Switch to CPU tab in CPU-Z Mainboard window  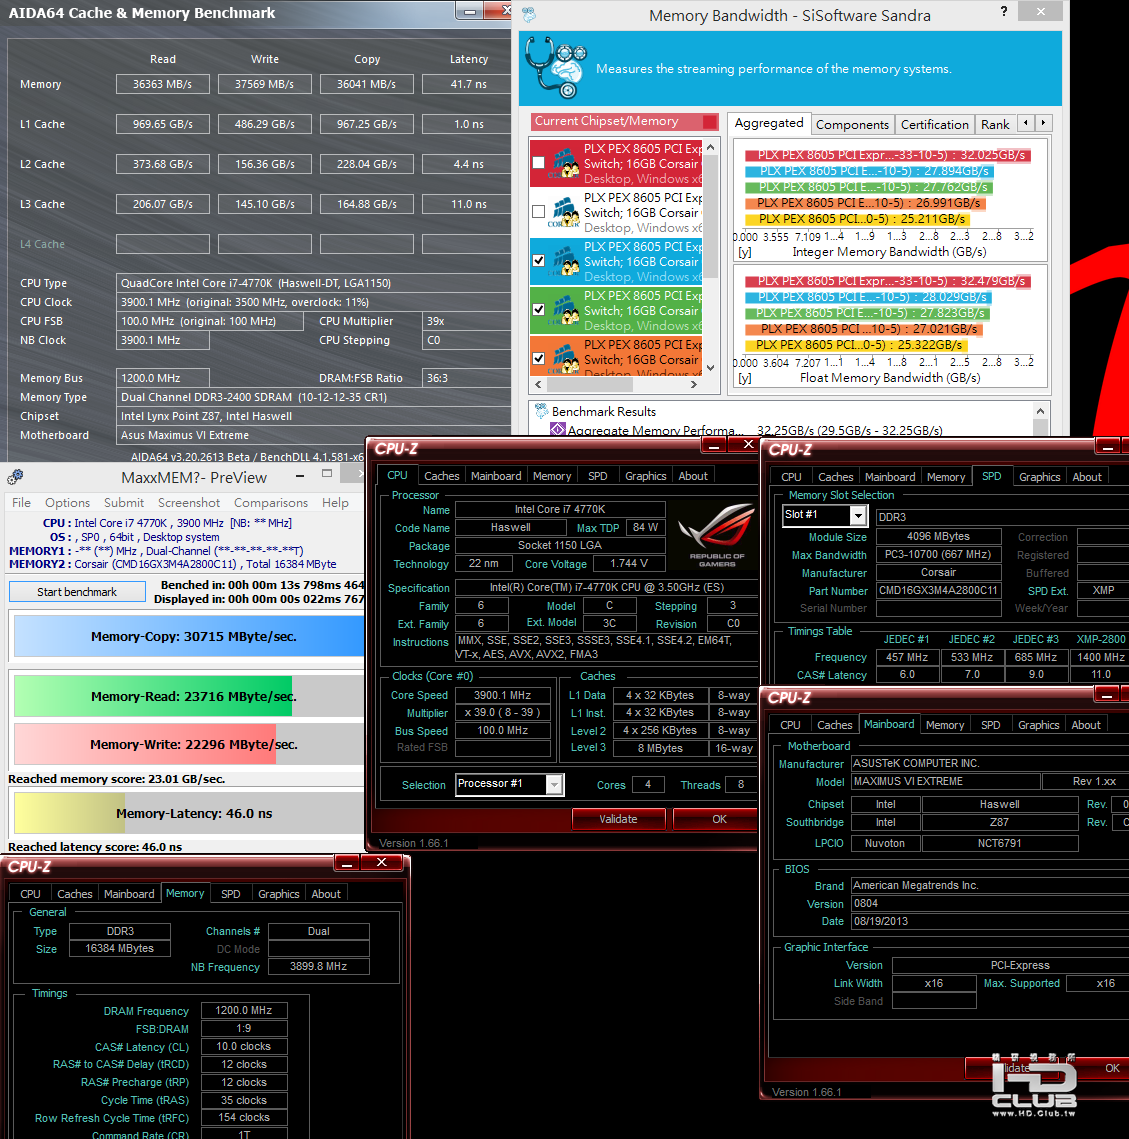point(790,725)
